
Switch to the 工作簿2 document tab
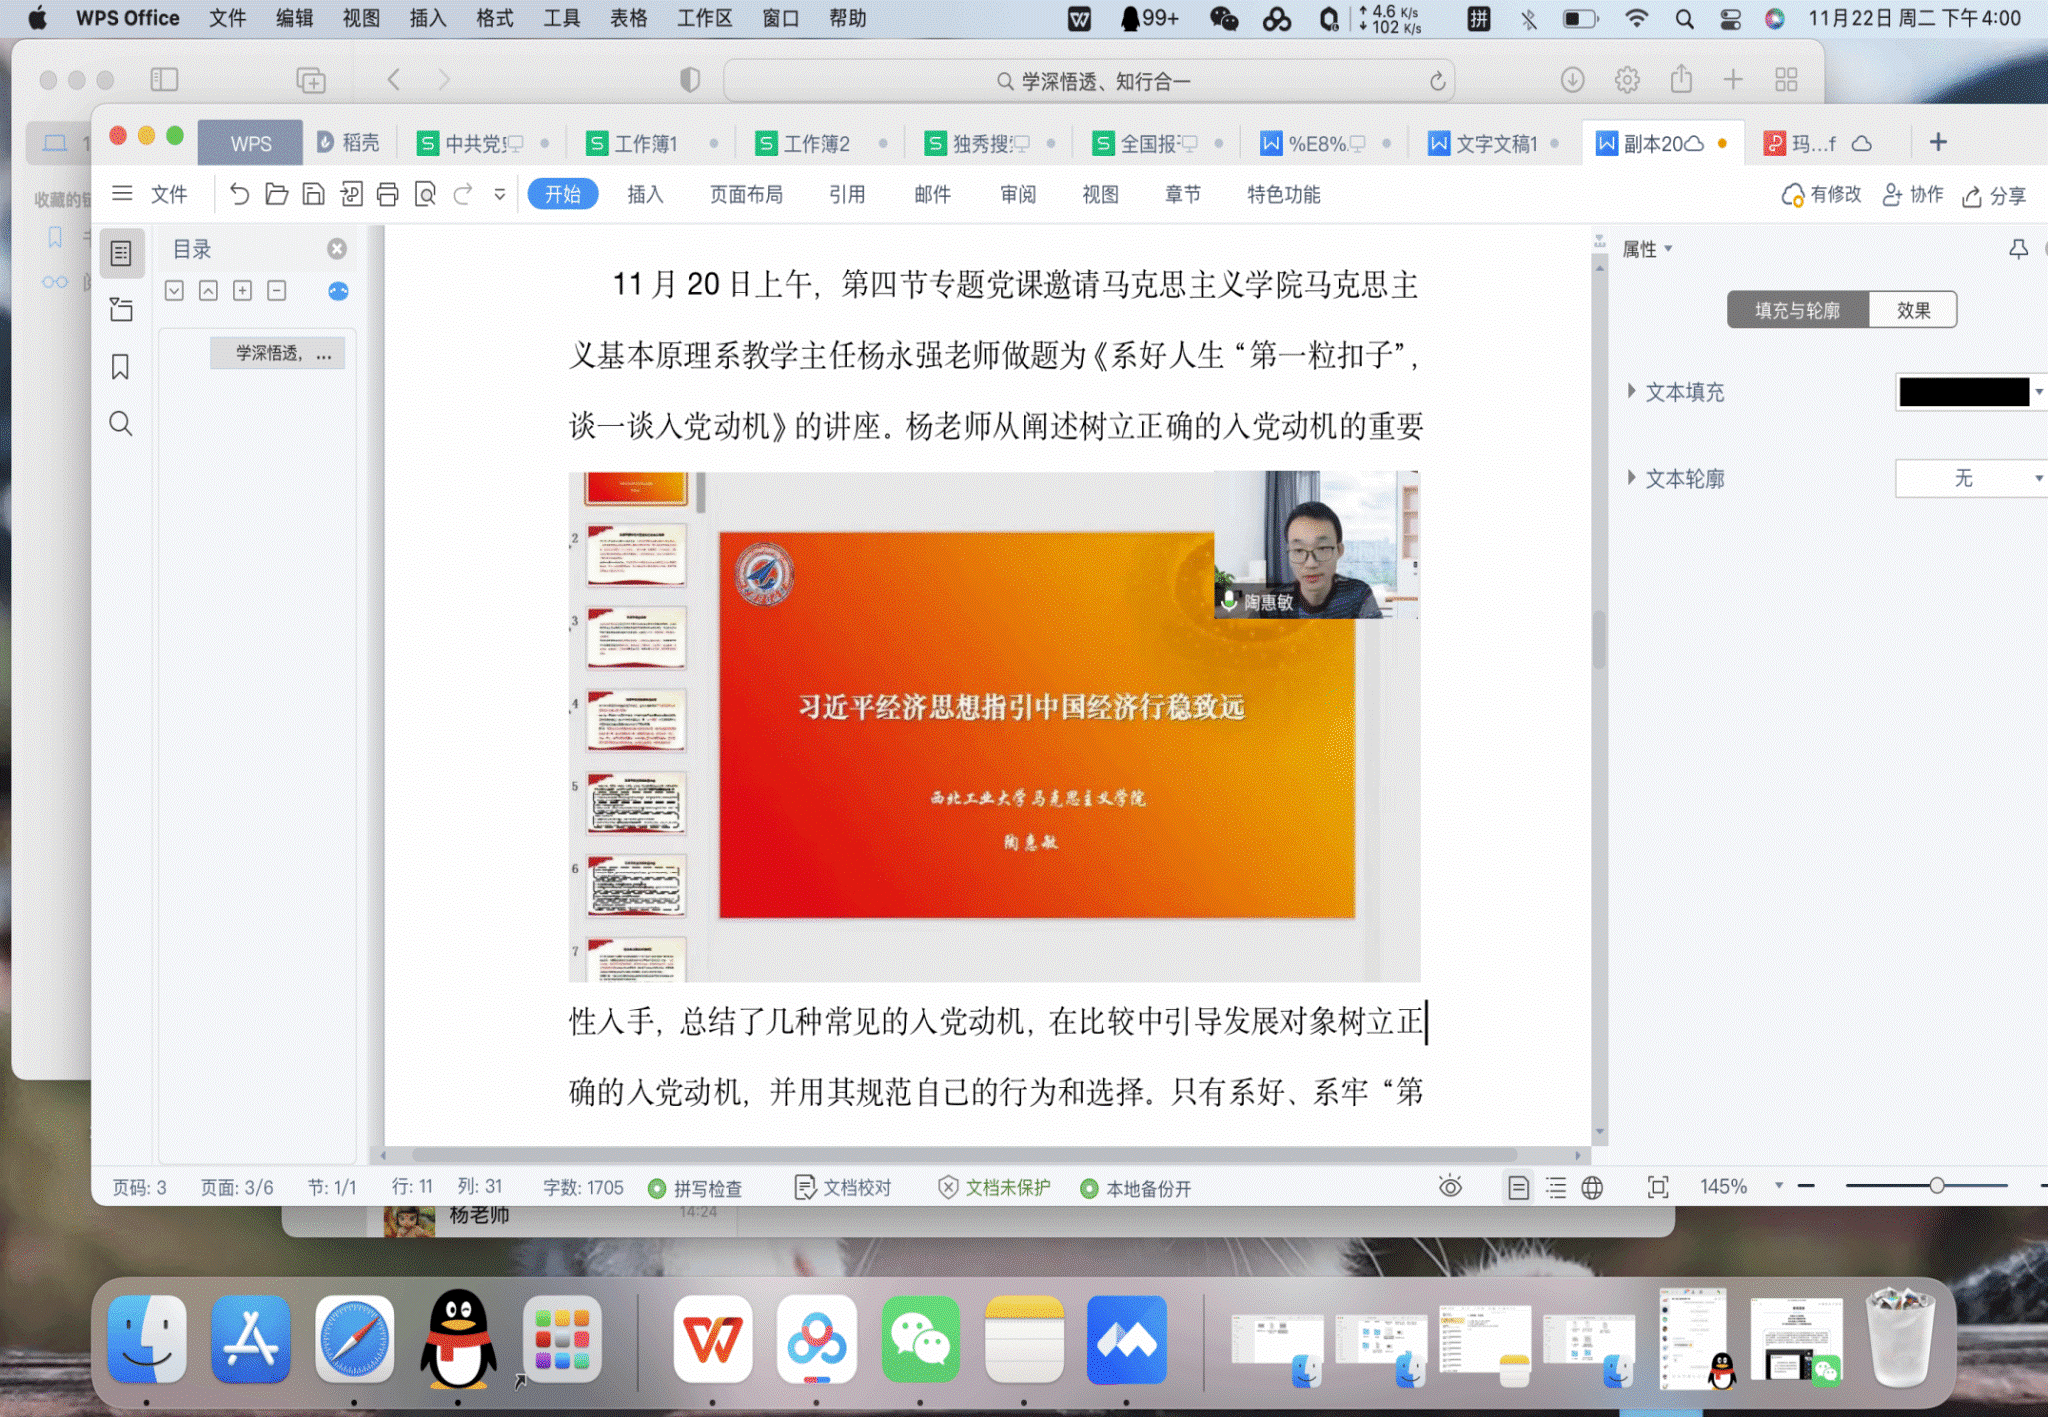coord(815,143)
